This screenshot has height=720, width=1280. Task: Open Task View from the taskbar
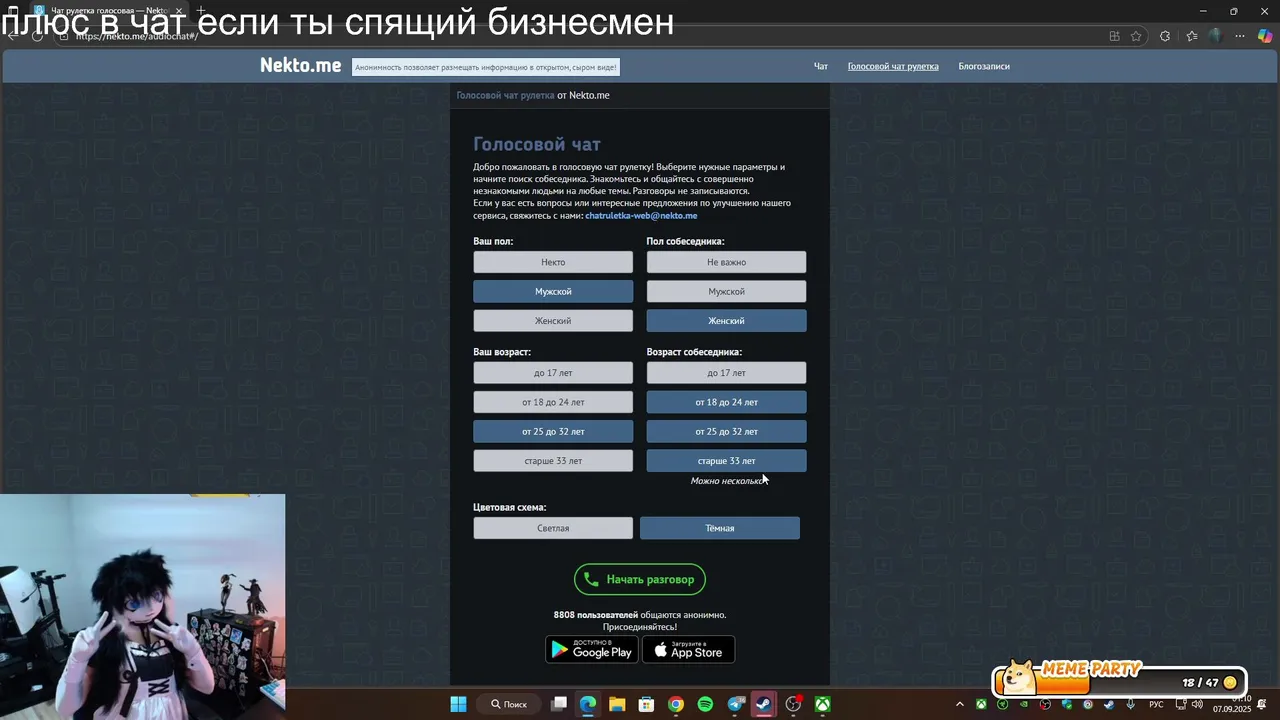tap(559, 704)
